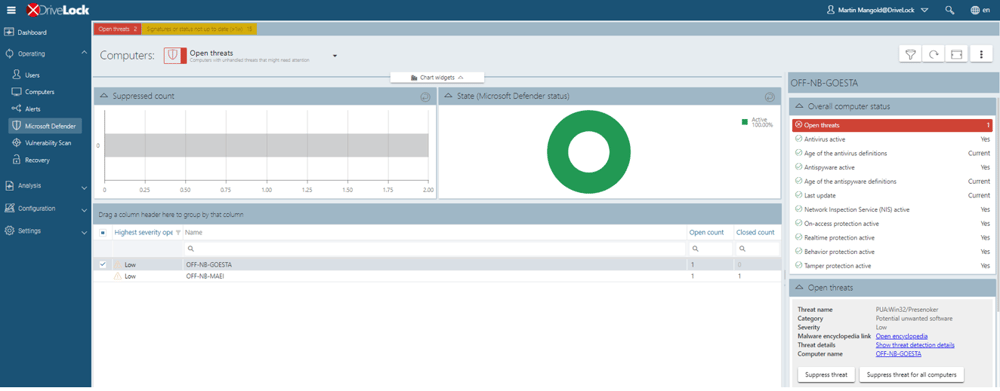Open the Alerts sidebar item
This screenshot has width=1000, height=391.
pyautogui.click(x=33, y=109)
